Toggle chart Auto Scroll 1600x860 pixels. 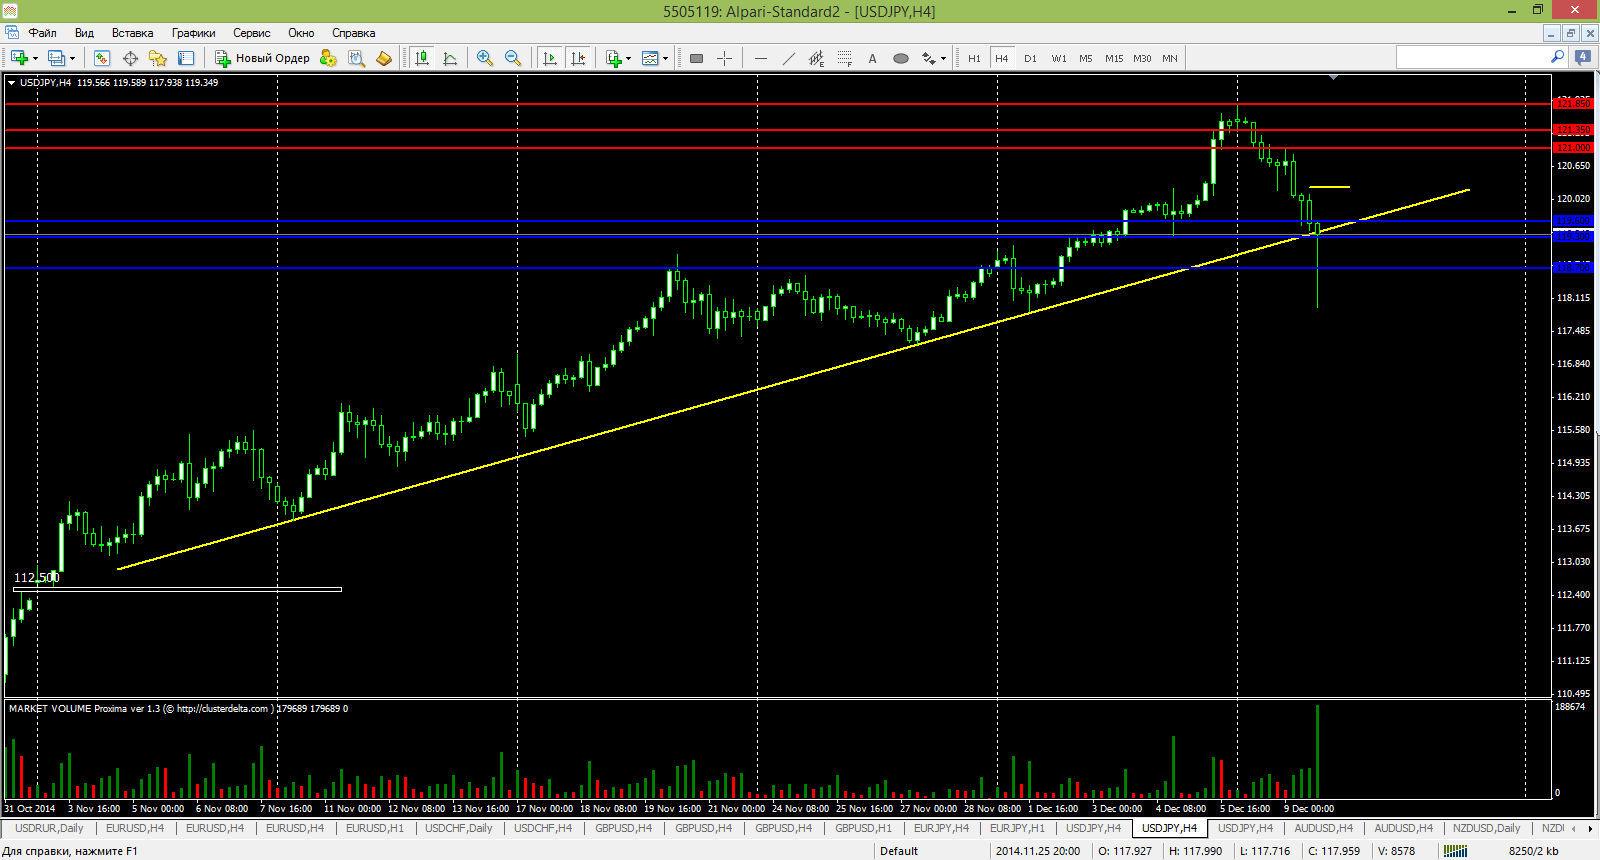[549, 58]
